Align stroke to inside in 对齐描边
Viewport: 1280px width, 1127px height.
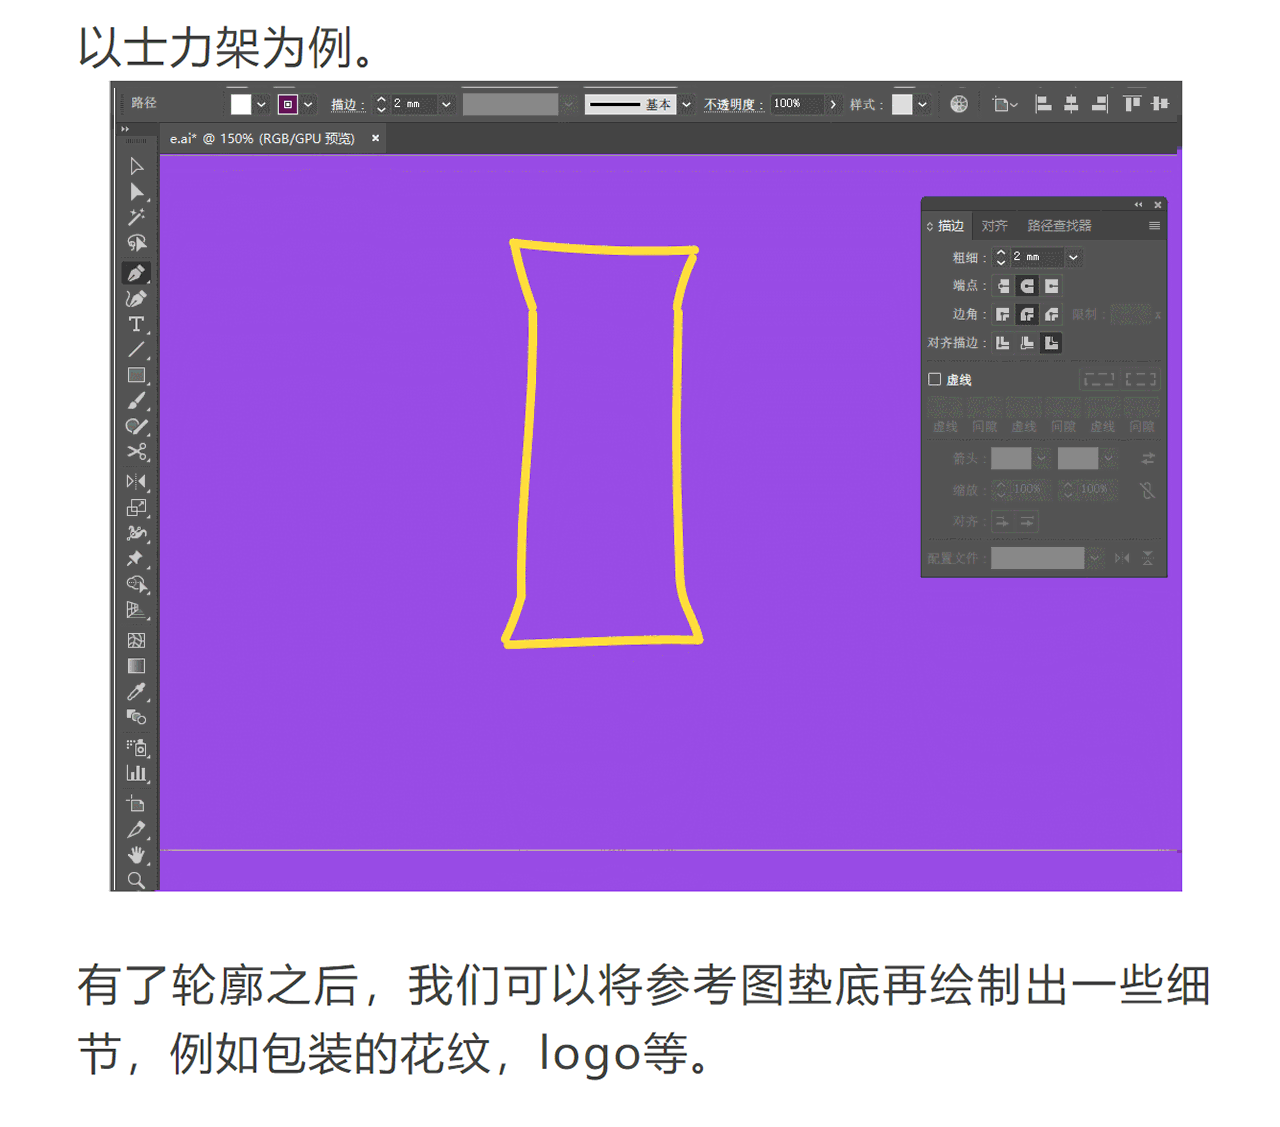pyautogui.click(x=1027, y=343)
